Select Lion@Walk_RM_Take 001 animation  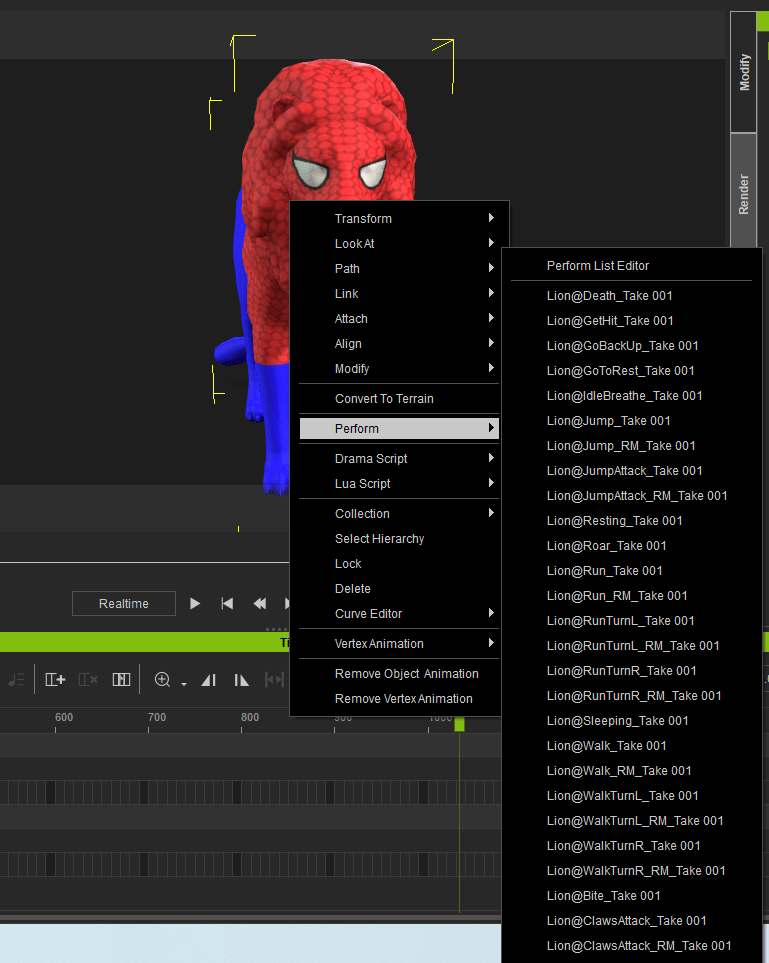coord(631,771)
